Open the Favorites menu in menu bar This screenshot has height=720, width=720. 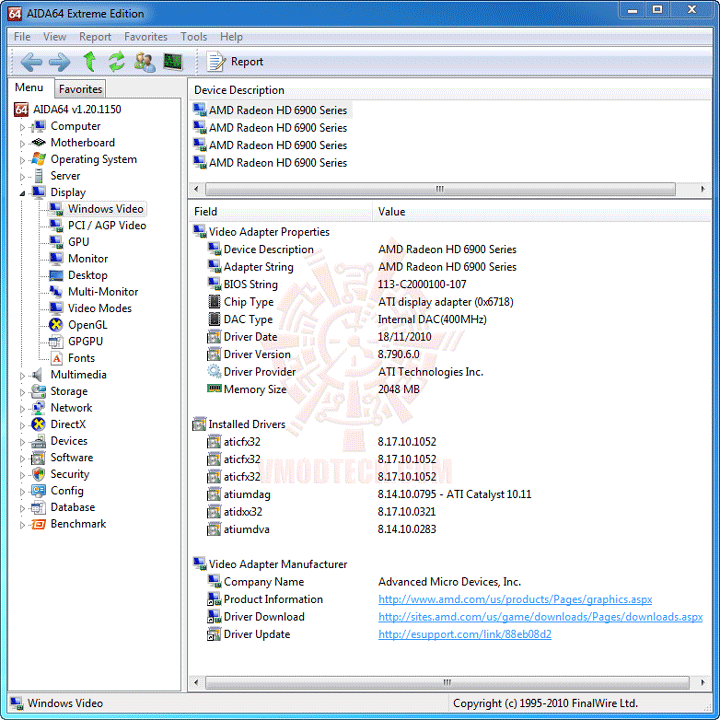coord(146,36)
